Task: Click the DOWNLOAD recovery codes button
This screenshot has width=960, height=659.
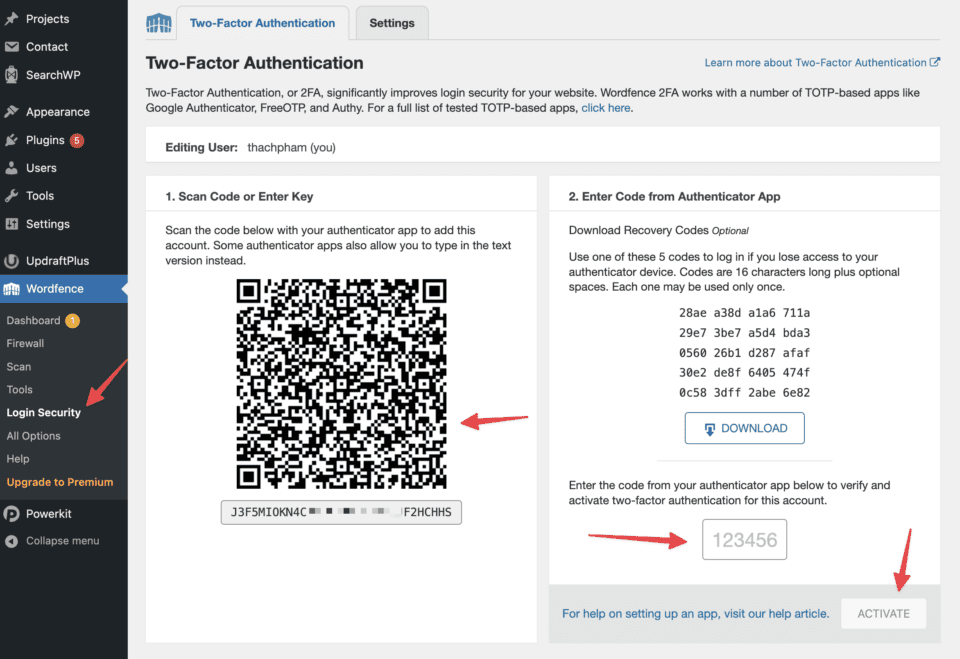Action: 744,428
